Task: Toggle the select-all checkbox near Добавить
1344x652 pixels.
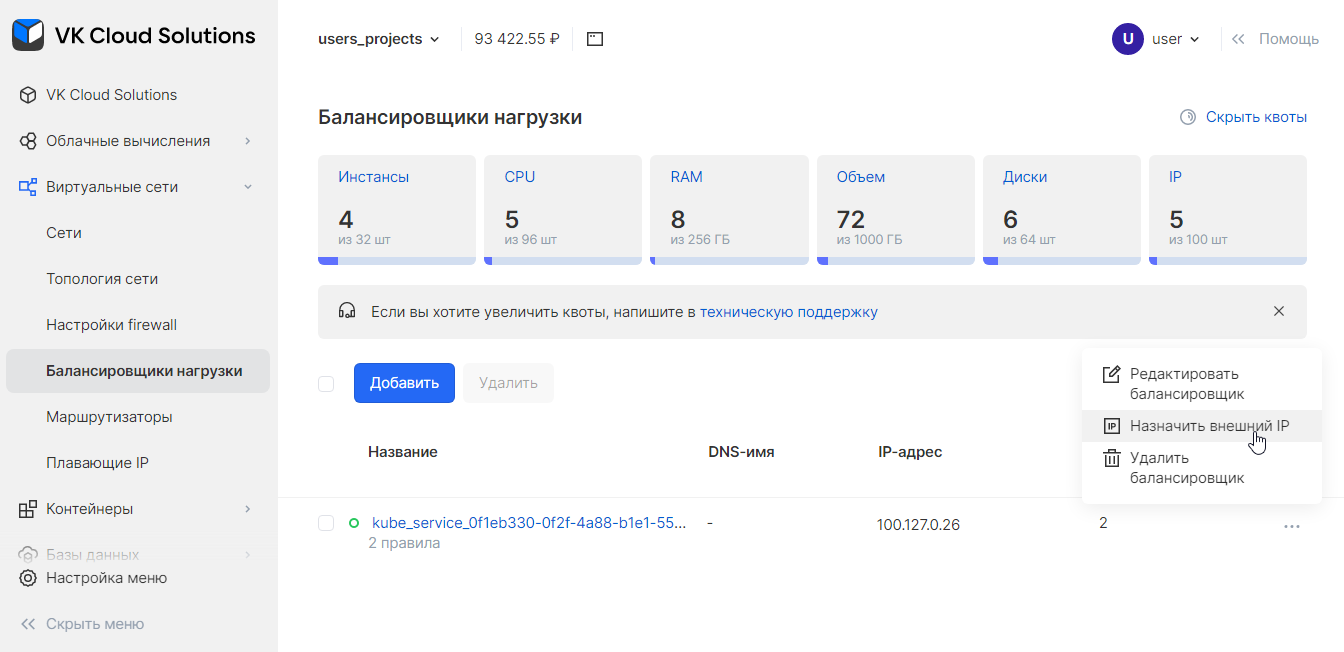Action: [326, 384]
